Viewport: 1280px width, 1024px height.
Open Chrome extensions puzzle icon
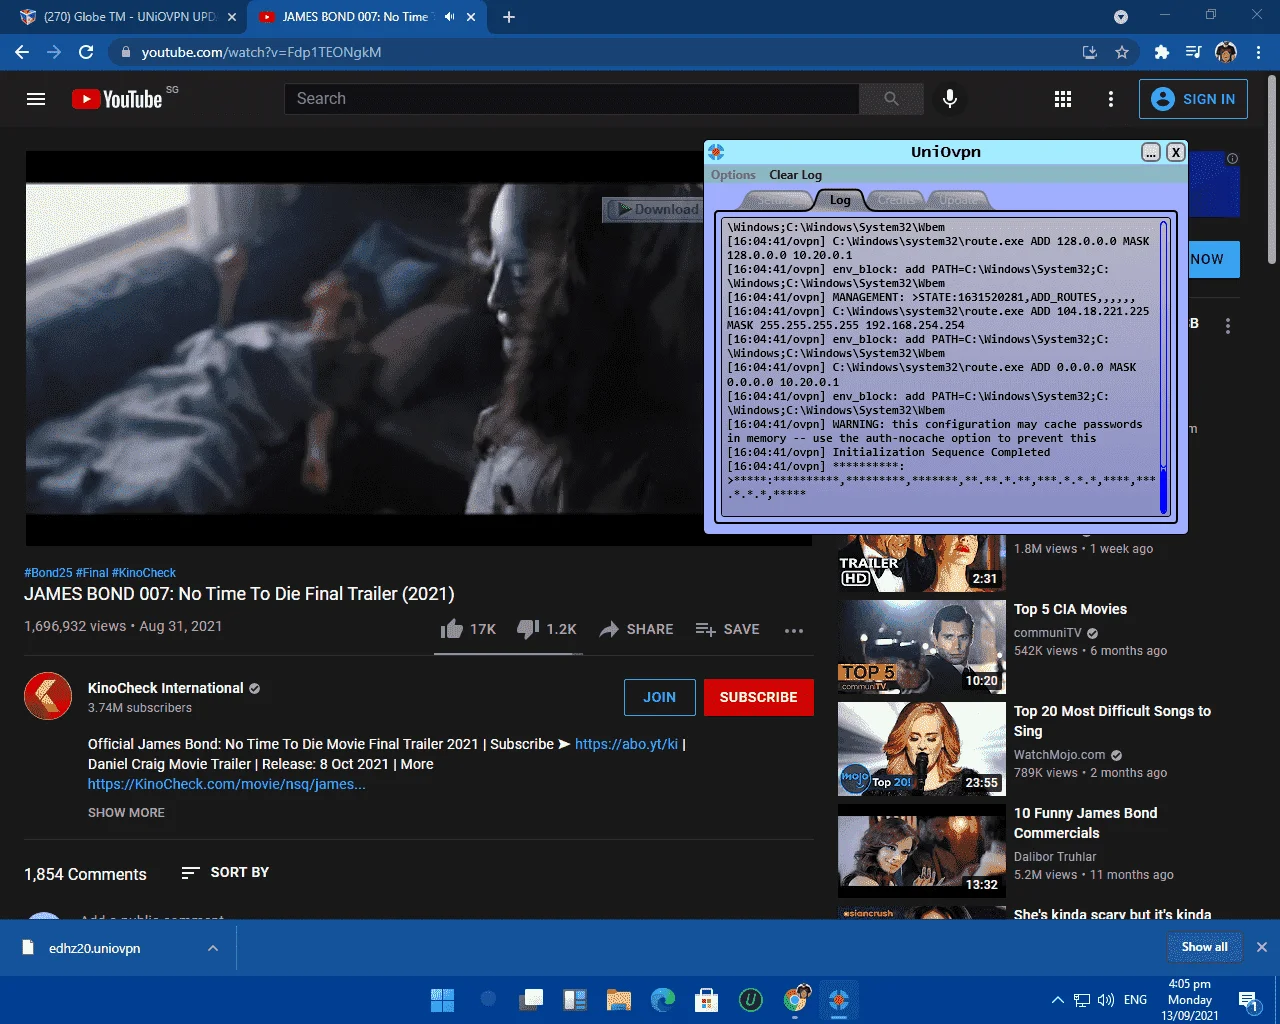click(x=1161, y=52)
